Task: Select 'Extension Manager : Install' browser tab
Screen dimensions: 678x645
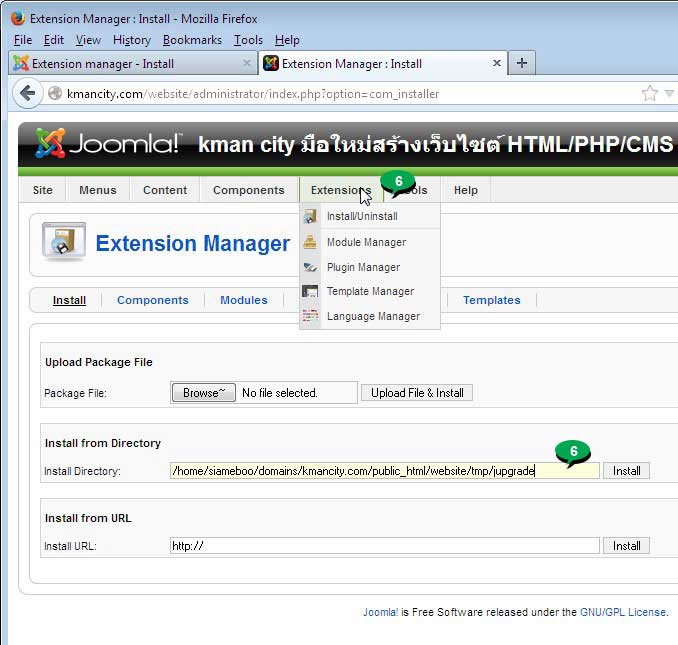Action: tap(383, 63)
